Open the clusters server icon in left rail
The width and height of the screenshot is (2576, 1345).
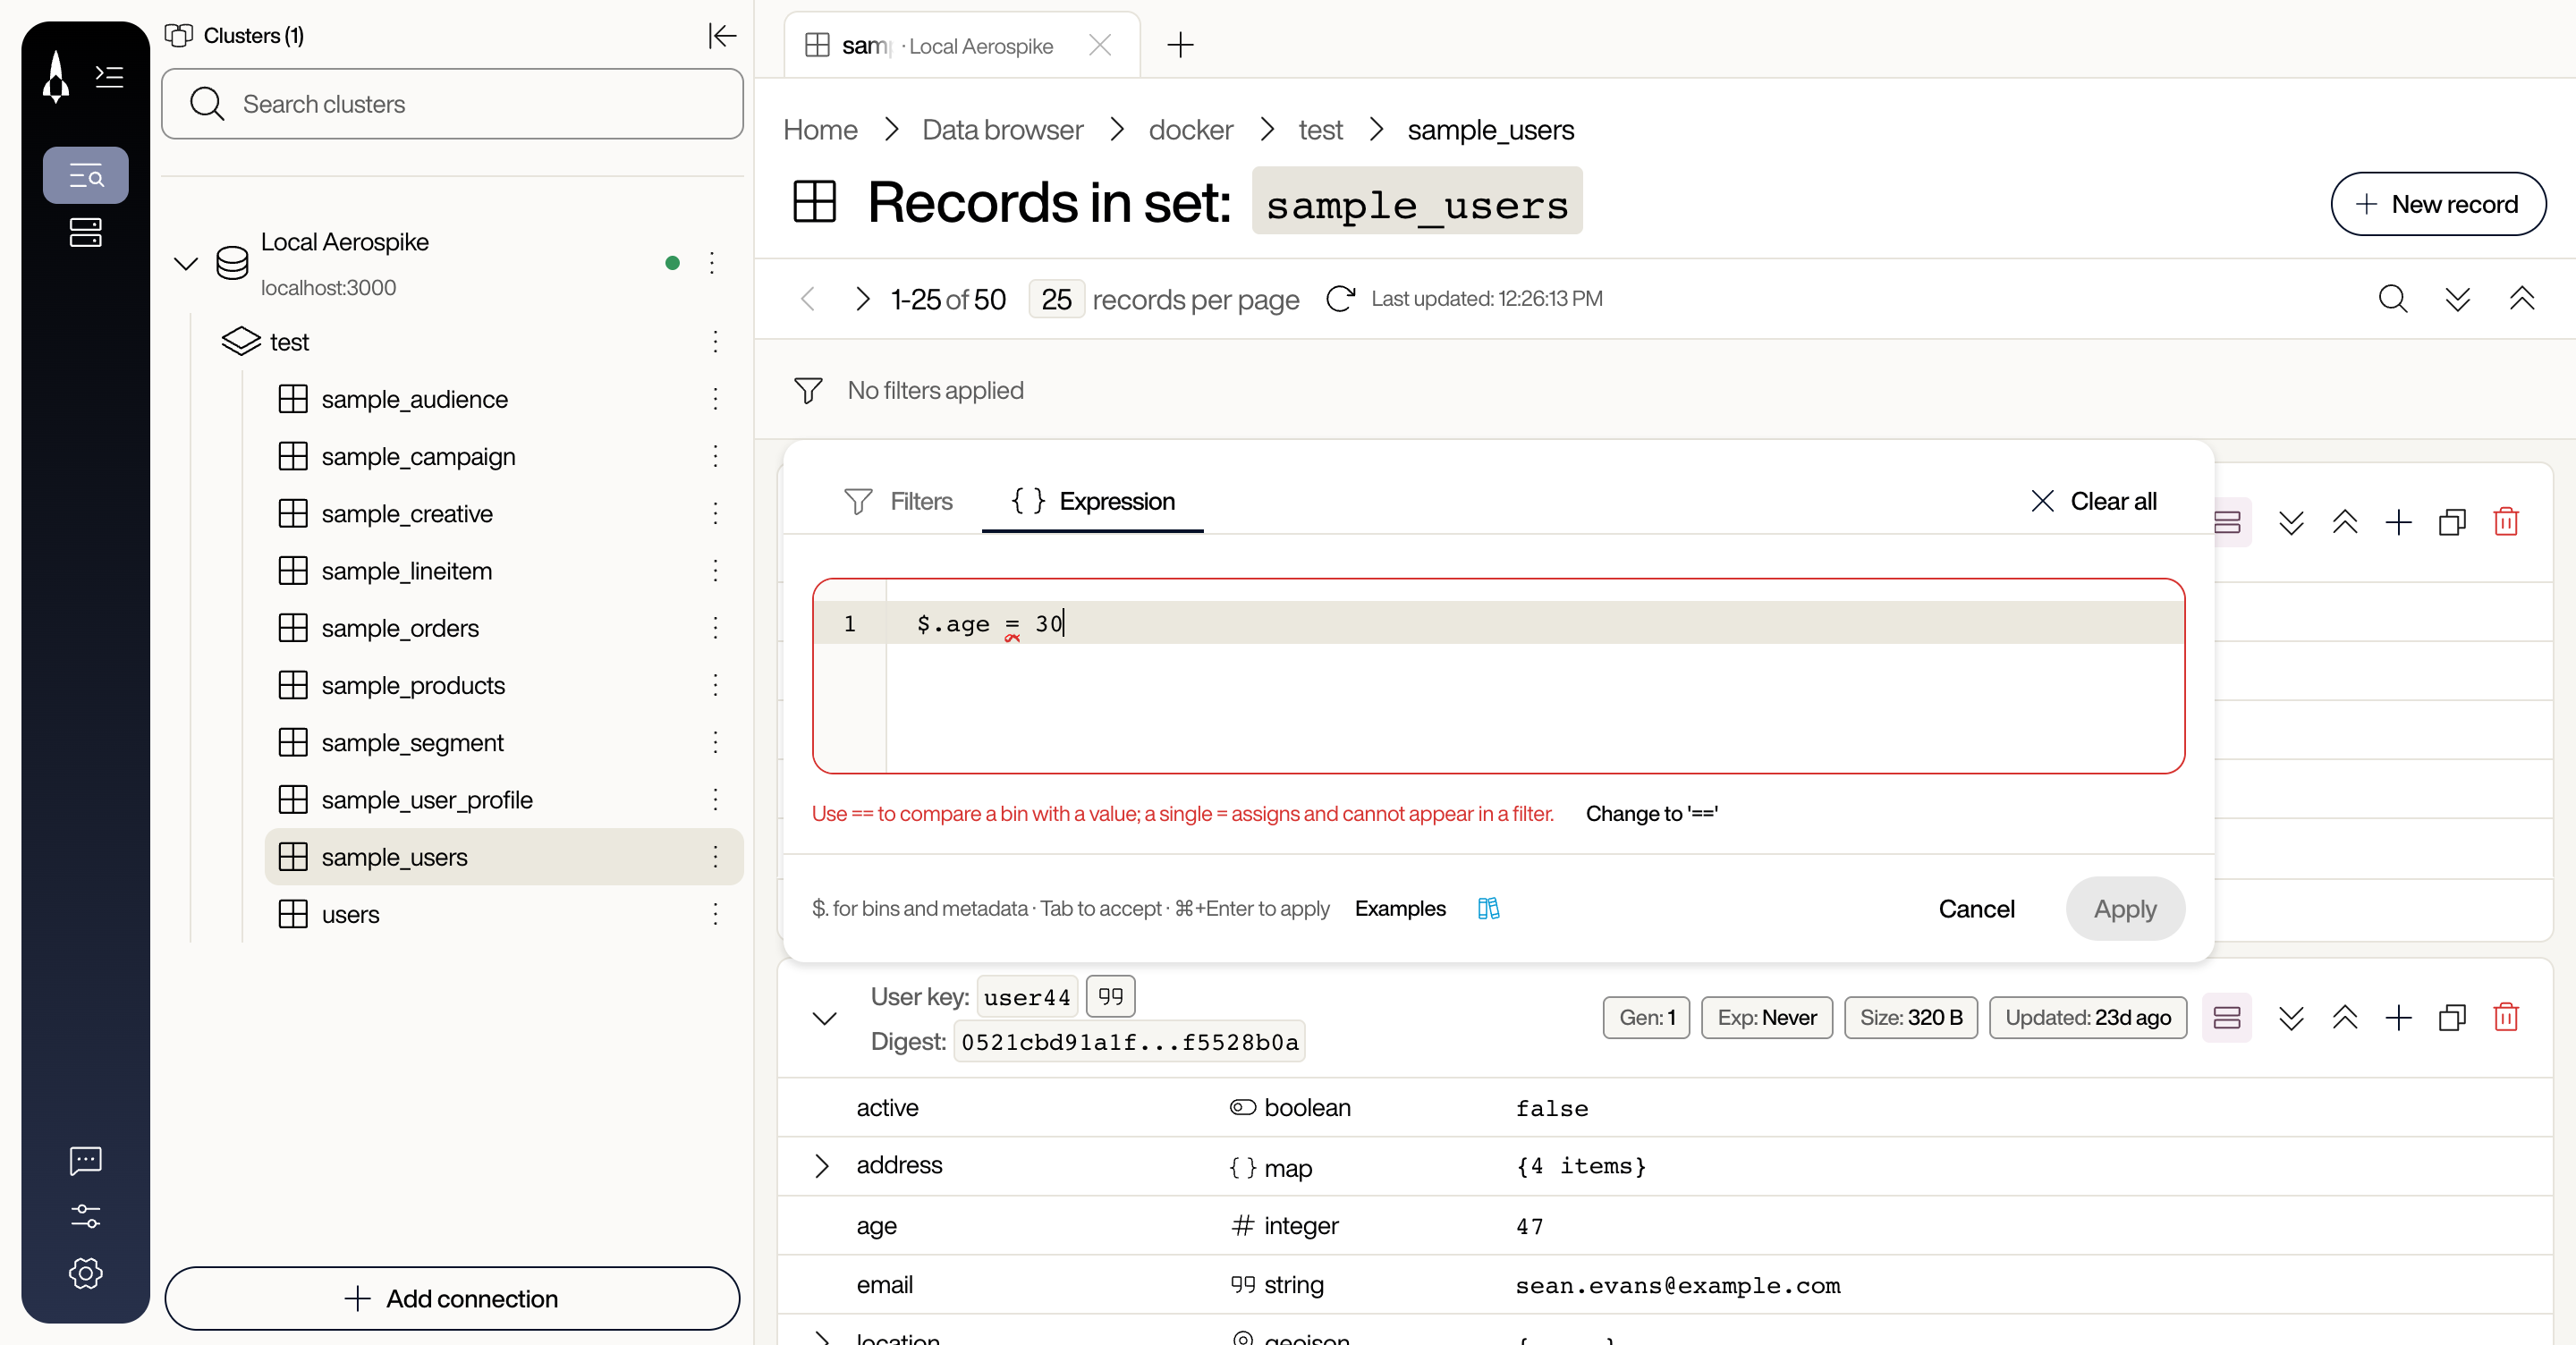pyautogui.click(x=86, y=233)
